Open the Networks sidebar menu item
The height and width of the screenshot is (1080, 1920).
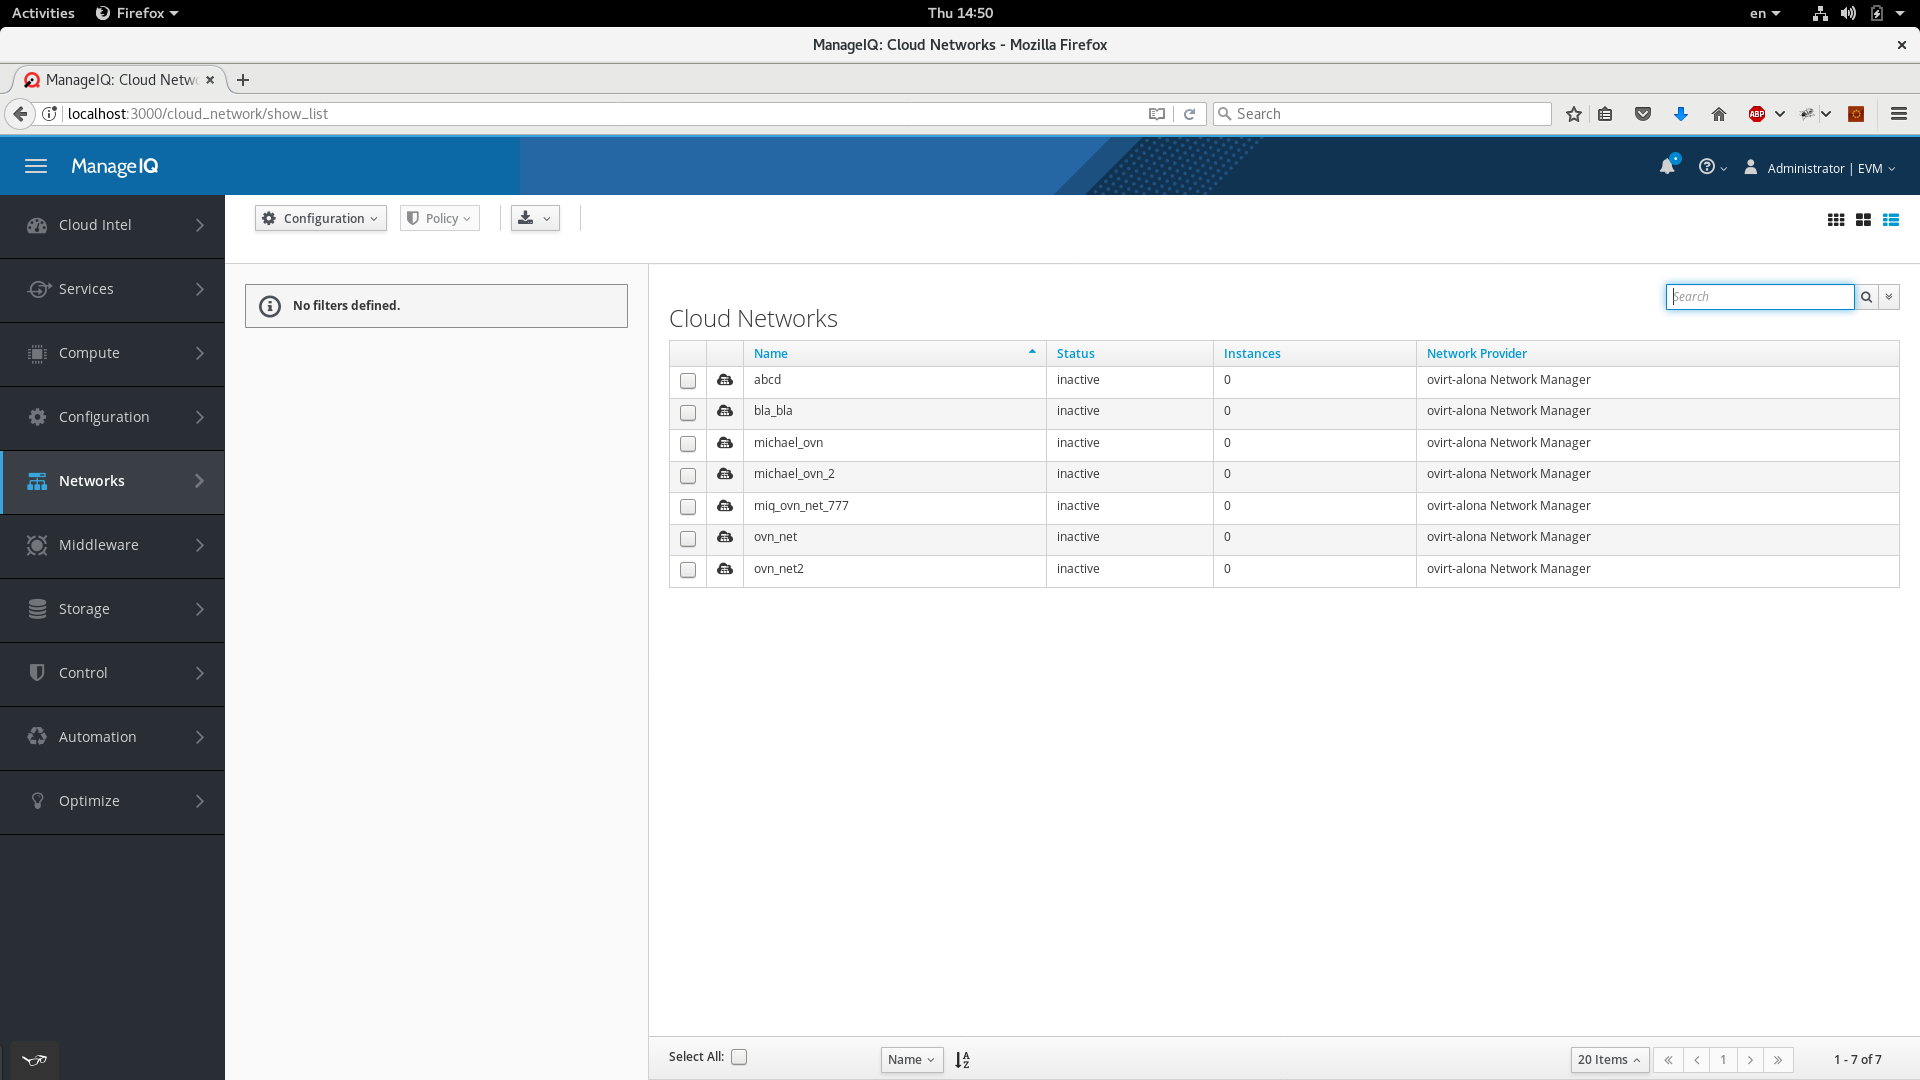(112, 480)
